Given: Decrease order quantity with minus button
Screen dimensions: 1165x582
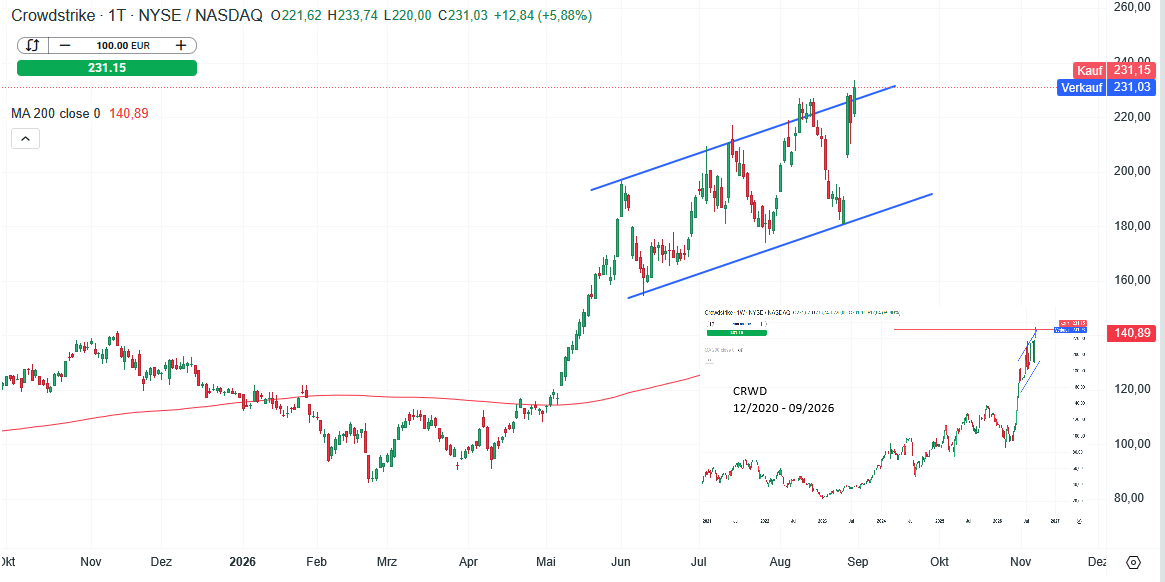Looking at the screenshot, I should coord(65,45).
